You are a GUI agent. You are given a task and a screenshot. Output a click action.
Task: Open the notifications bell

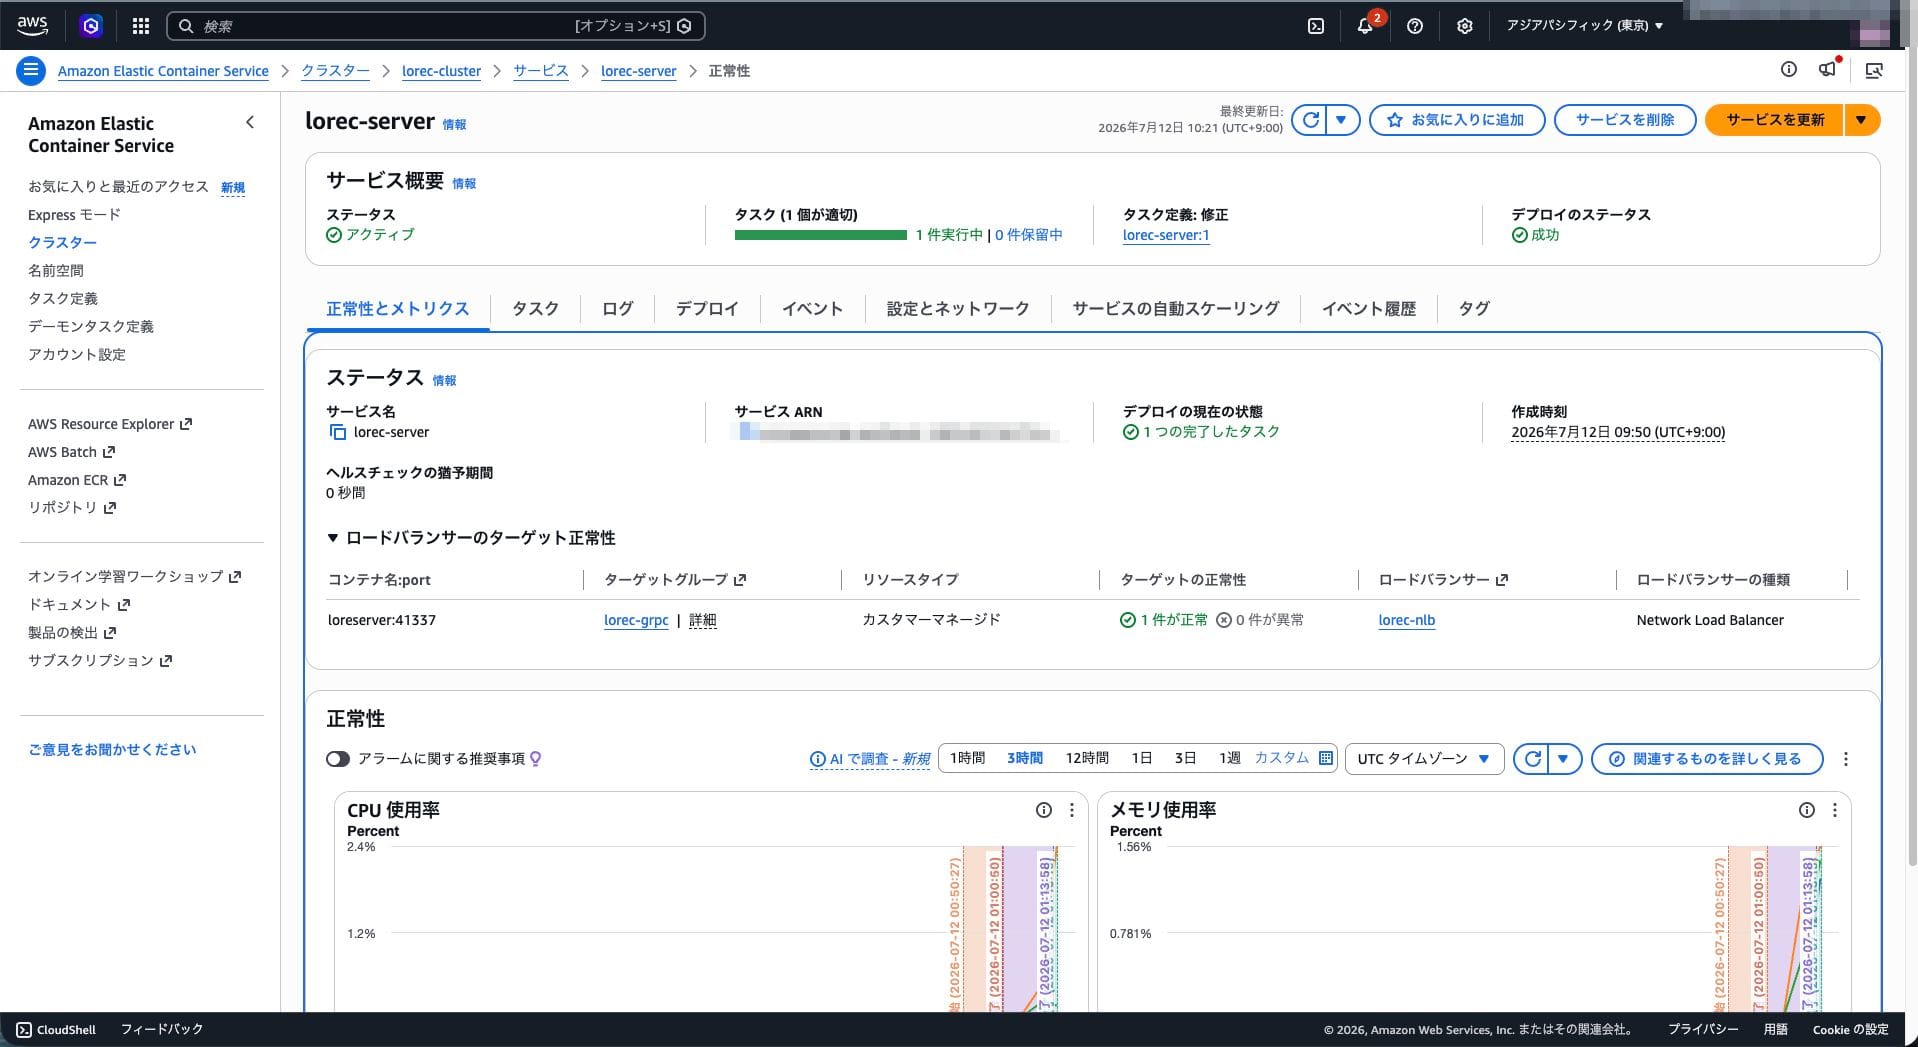point(1365,26)
